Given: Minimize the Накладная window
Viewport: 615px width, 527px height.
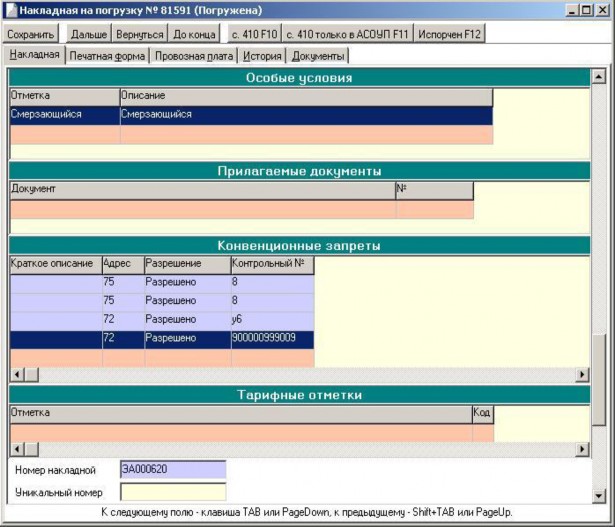Looking at the screenshot, I should (x=572, y=10).
